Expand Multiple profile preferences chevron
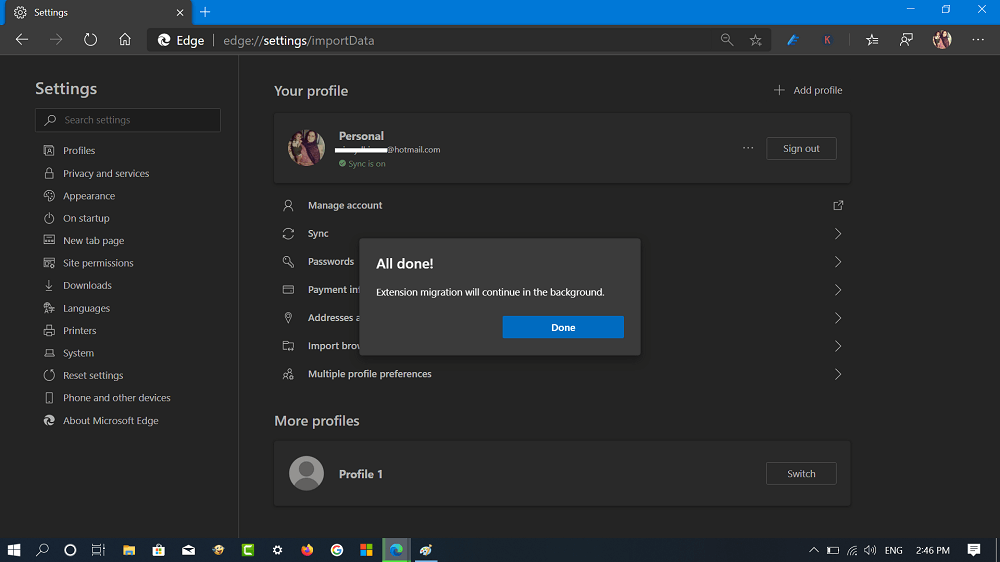 [x=838, y=374]
